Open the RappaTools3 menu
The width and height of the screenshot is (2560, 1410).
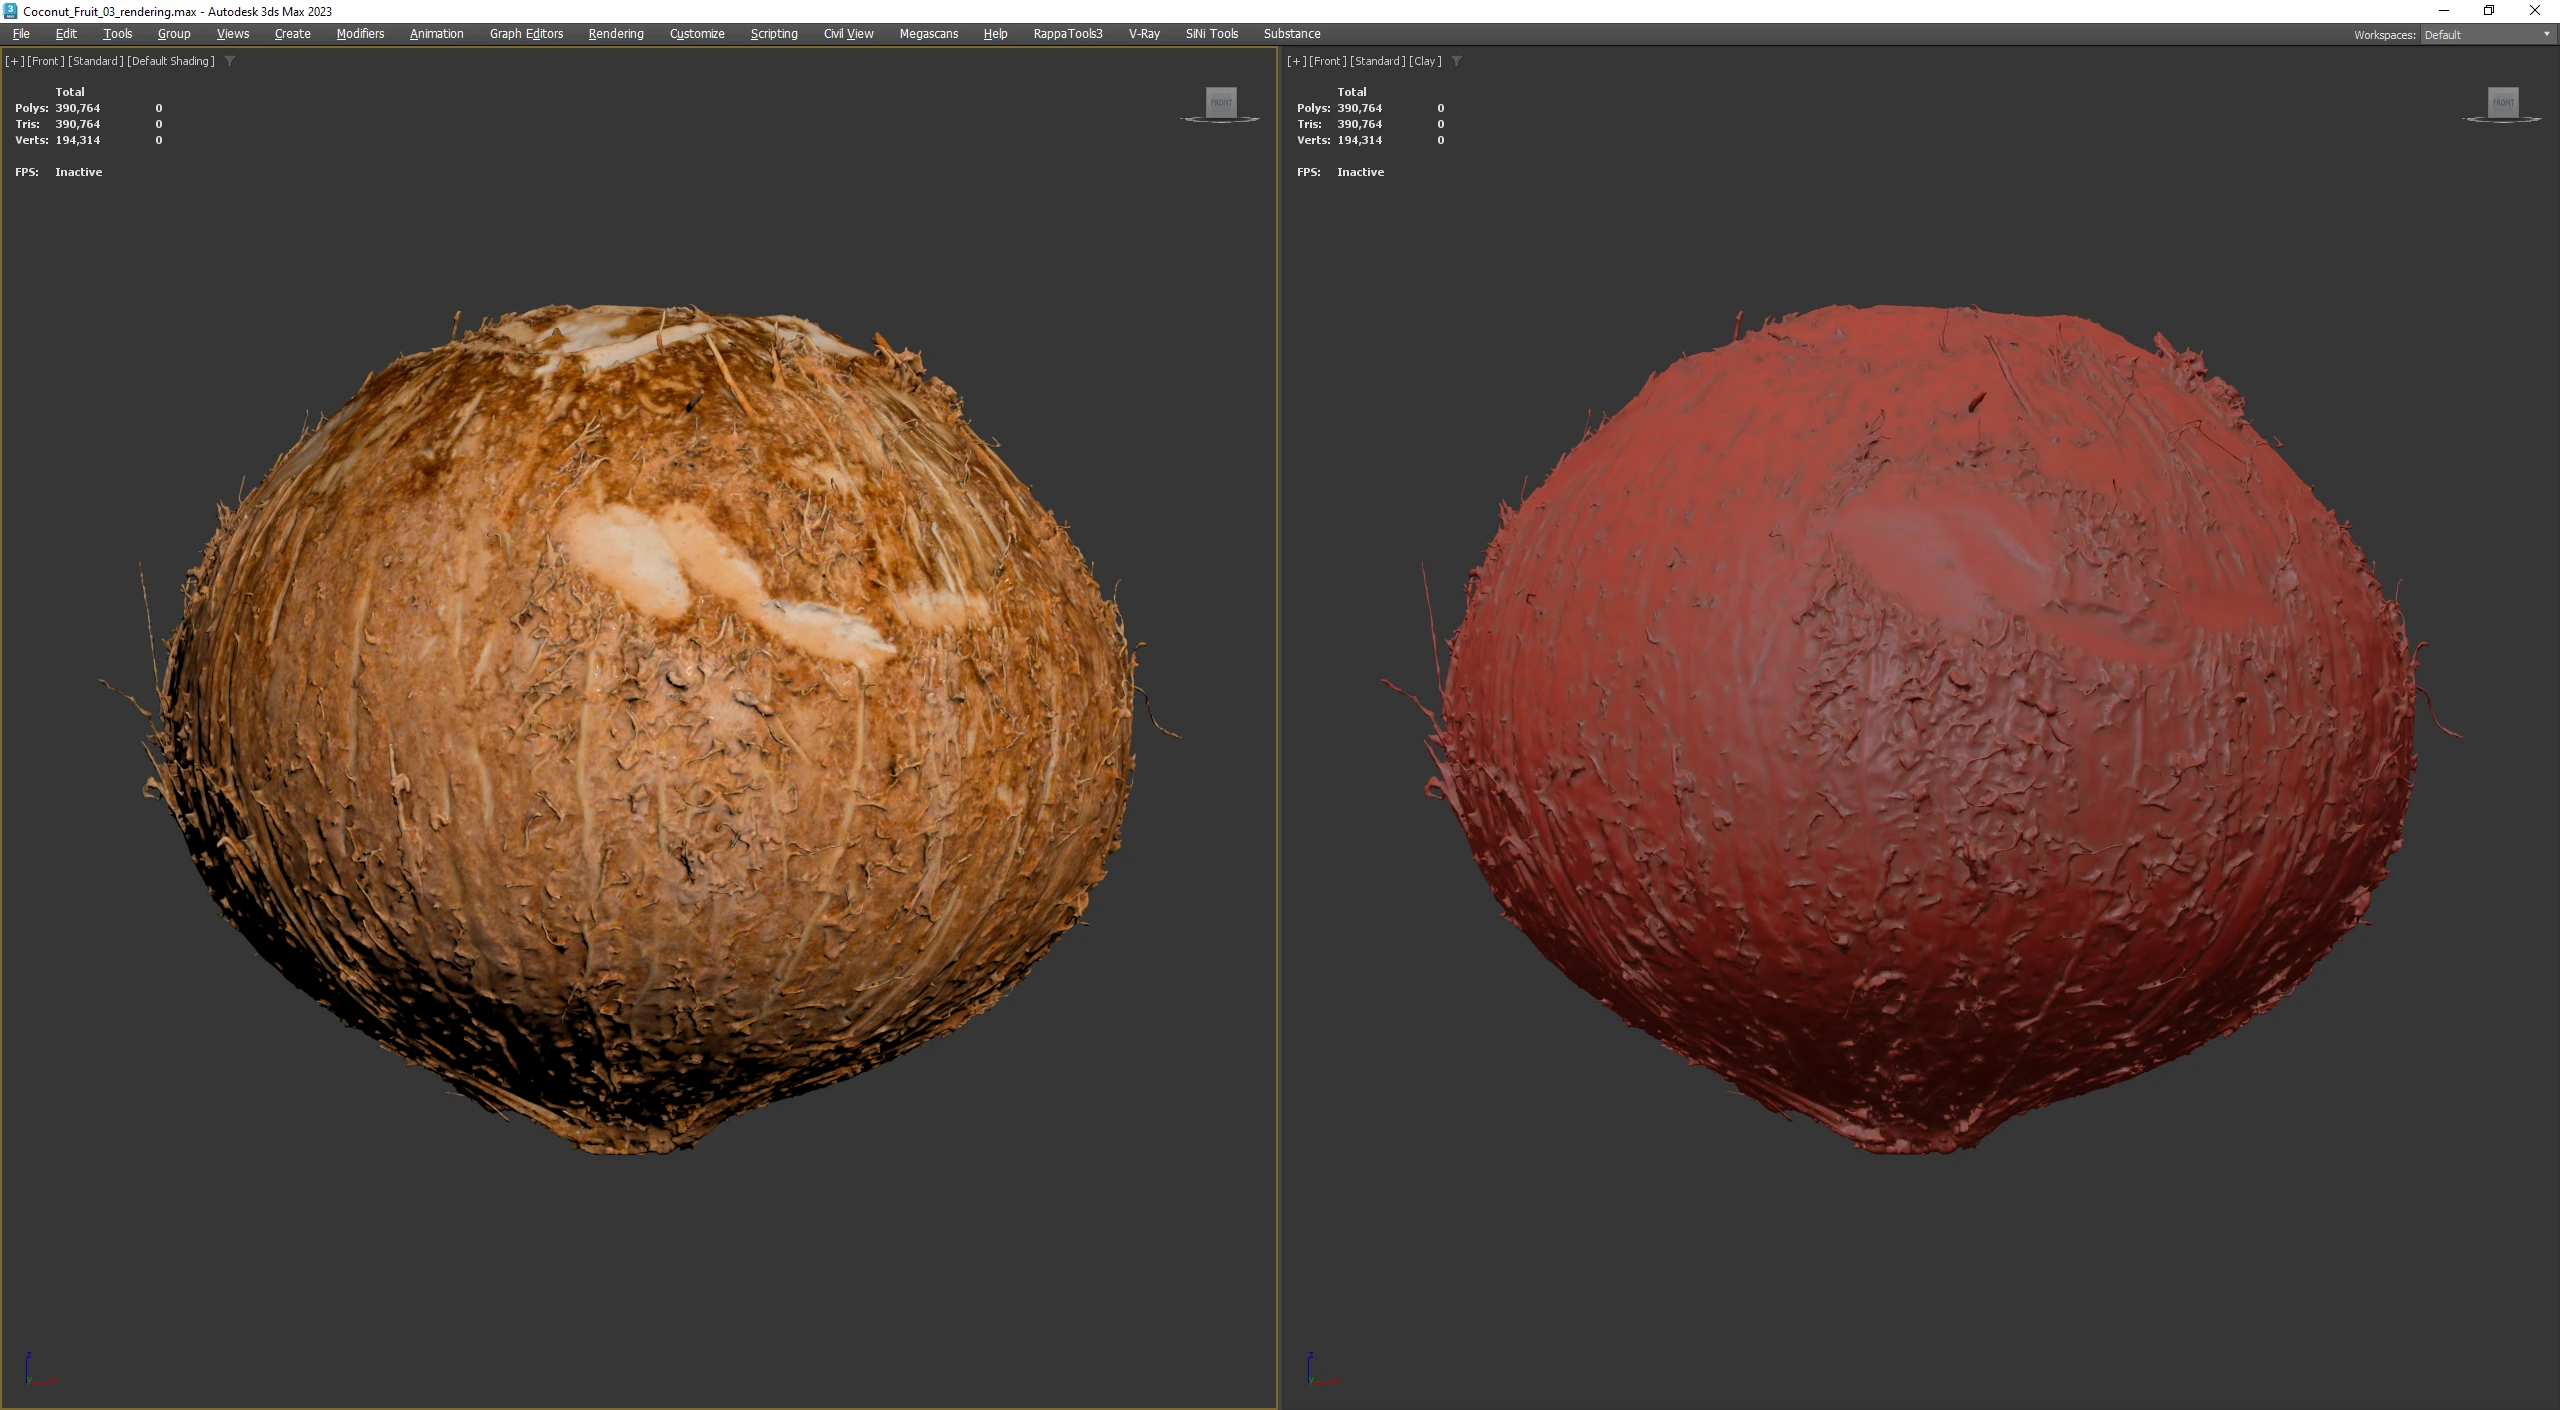coord(1066,33)
